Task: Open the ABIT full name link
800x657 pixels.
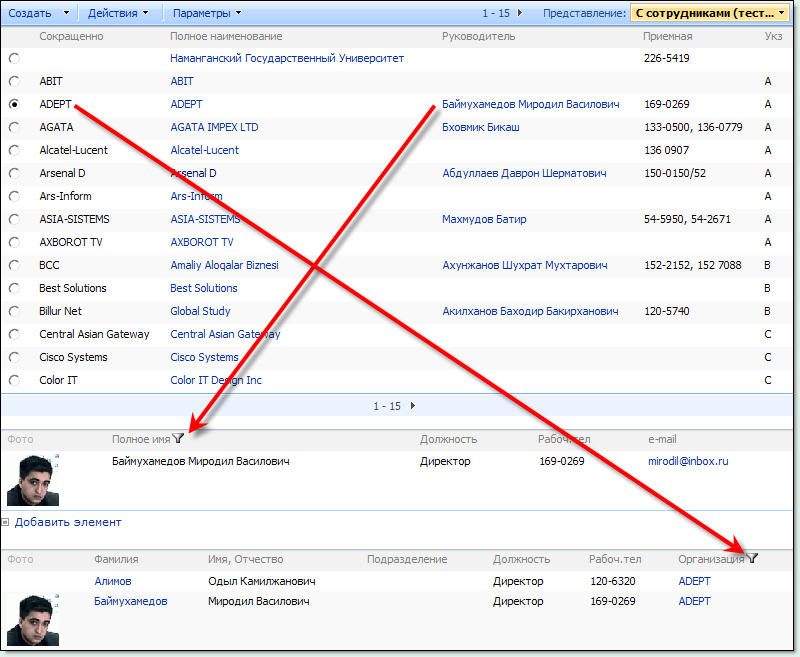Action: coord(182,81)
